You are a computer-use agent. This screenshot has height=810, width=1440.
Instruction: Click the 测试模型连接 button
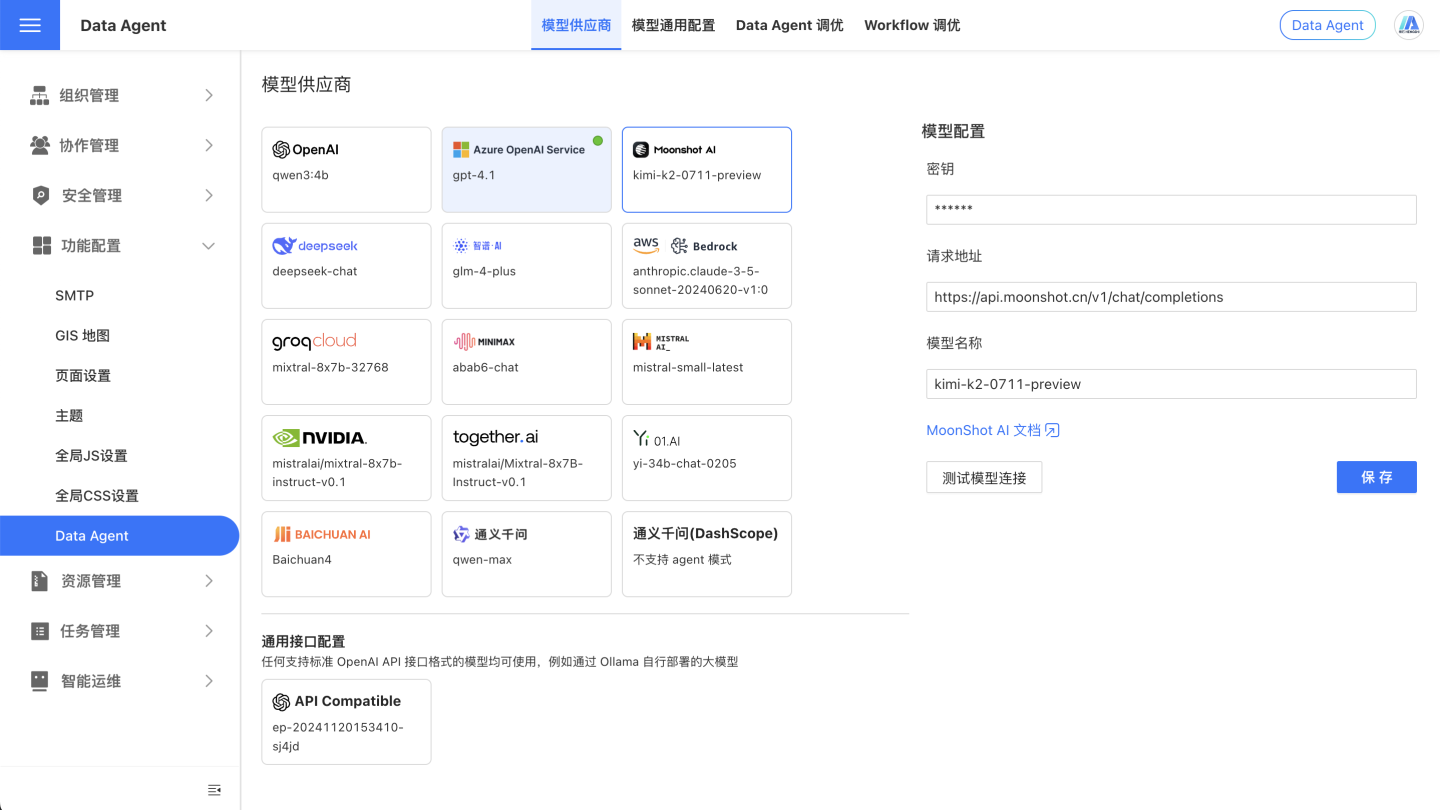984,477
